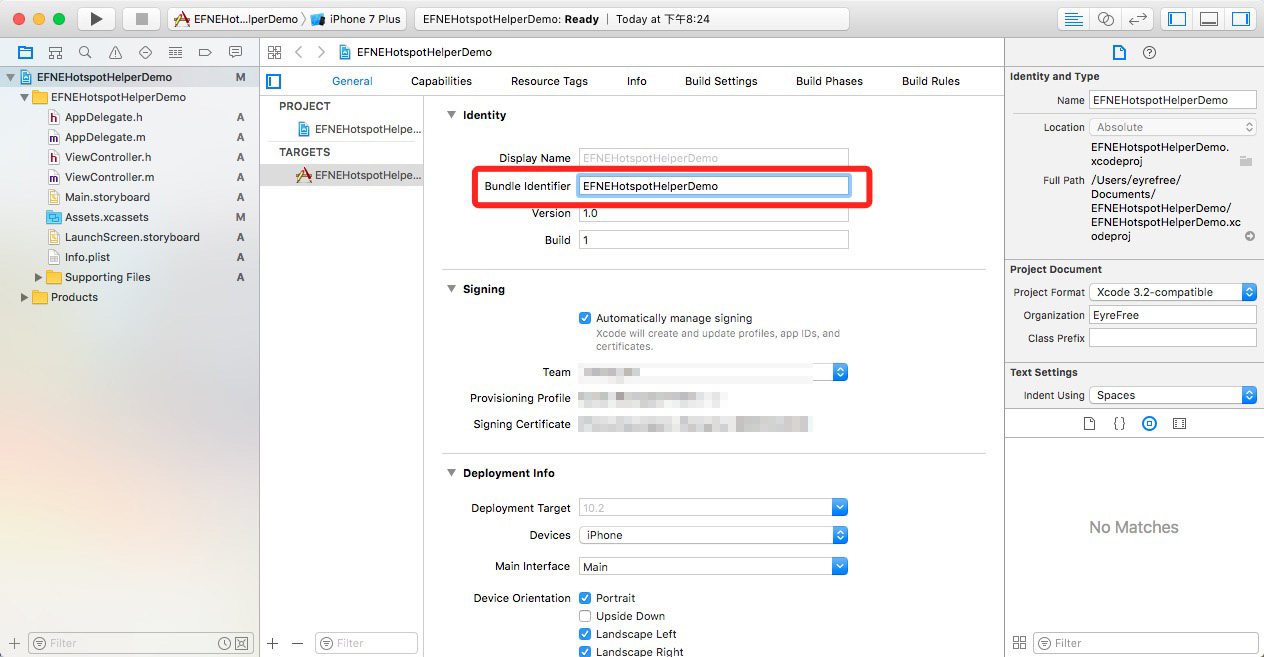1264x657 pixels.
Task: Open the Project Format dropdown
Action: (x=1172, y=292)
